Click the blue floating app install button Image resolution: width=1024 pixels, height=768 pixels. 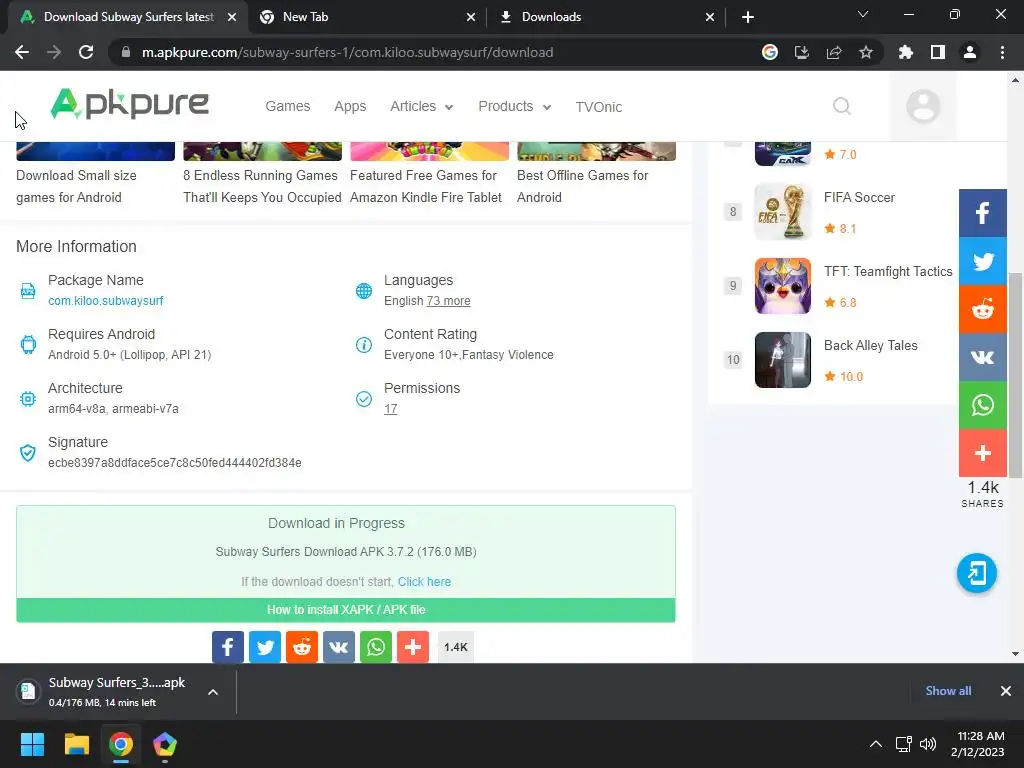point(977,573)
